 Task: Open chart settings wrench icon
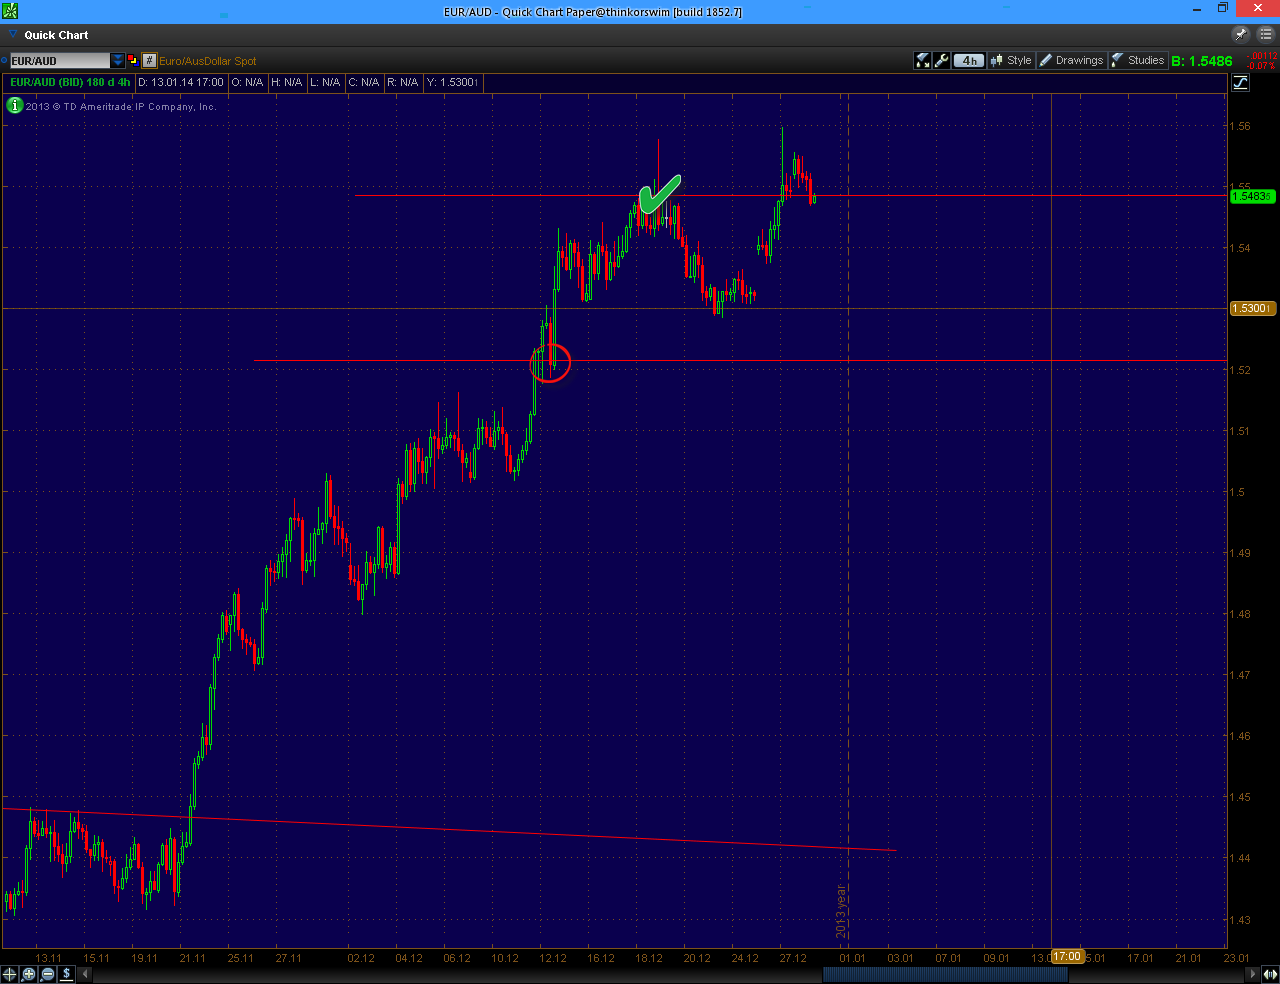coord(941,60)
